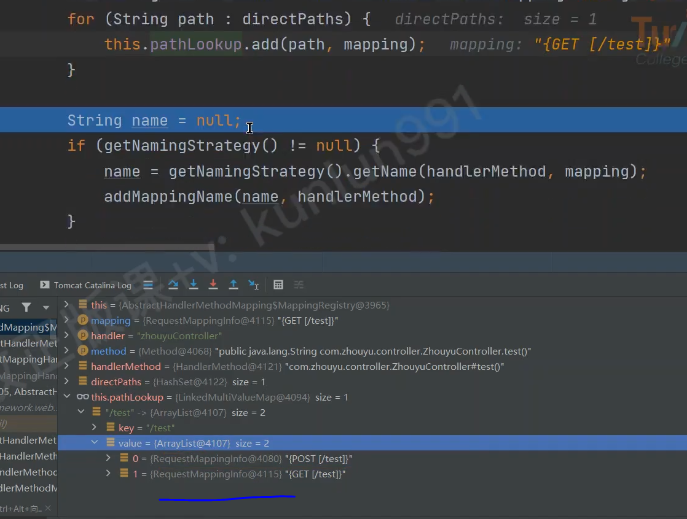Expand the 'handler' variable node
The width and height of the screenshot is (687, 519).
67,335
